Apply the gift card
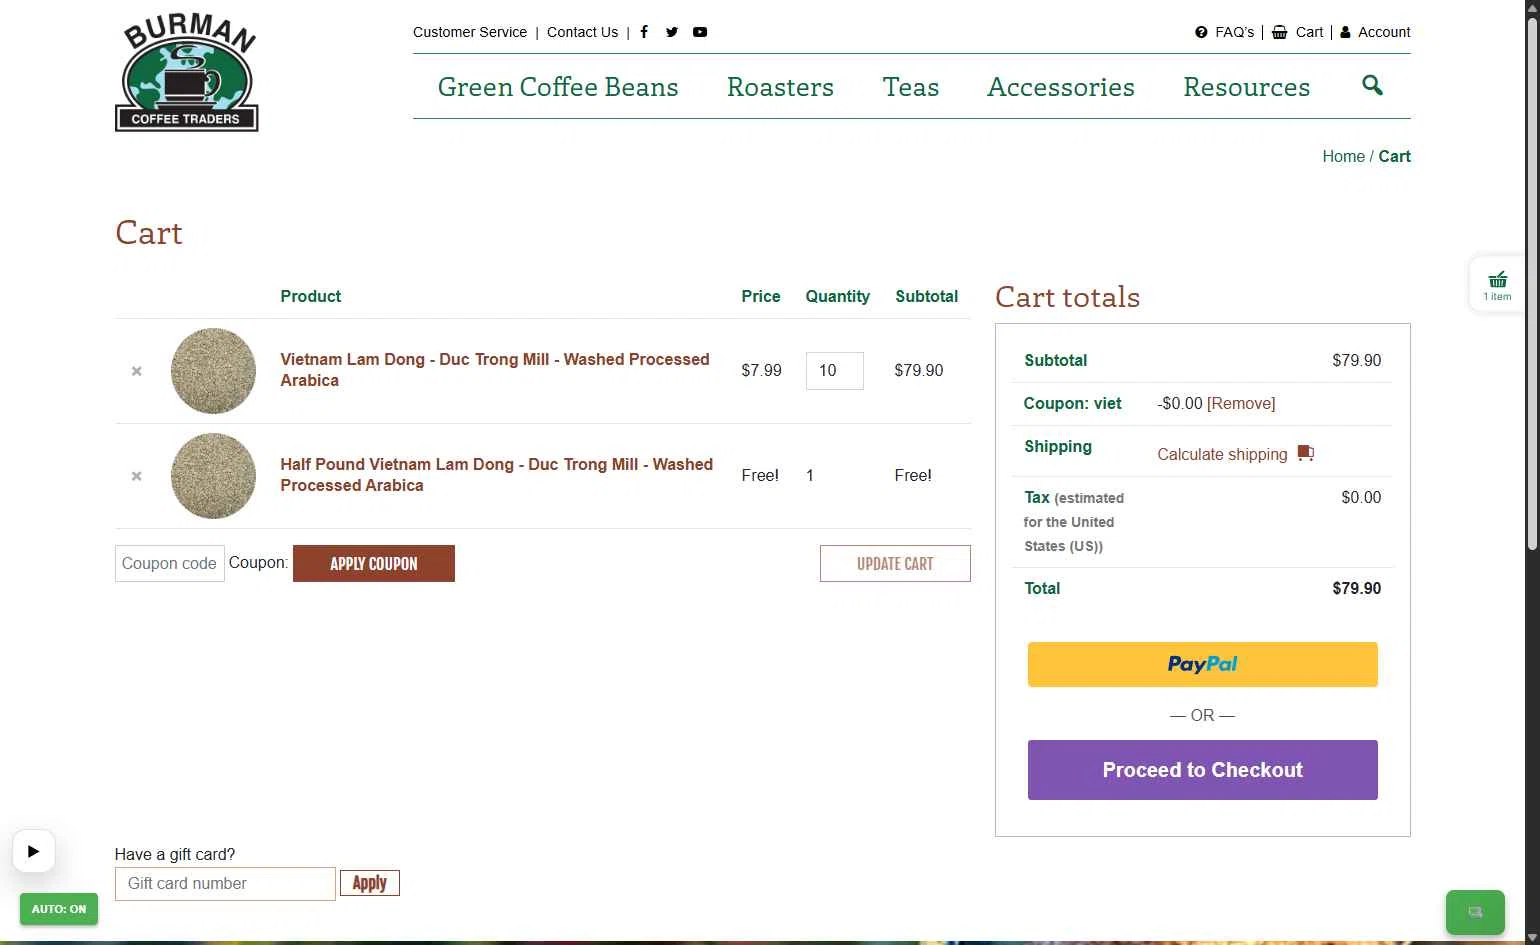 [x=370, y=883]
